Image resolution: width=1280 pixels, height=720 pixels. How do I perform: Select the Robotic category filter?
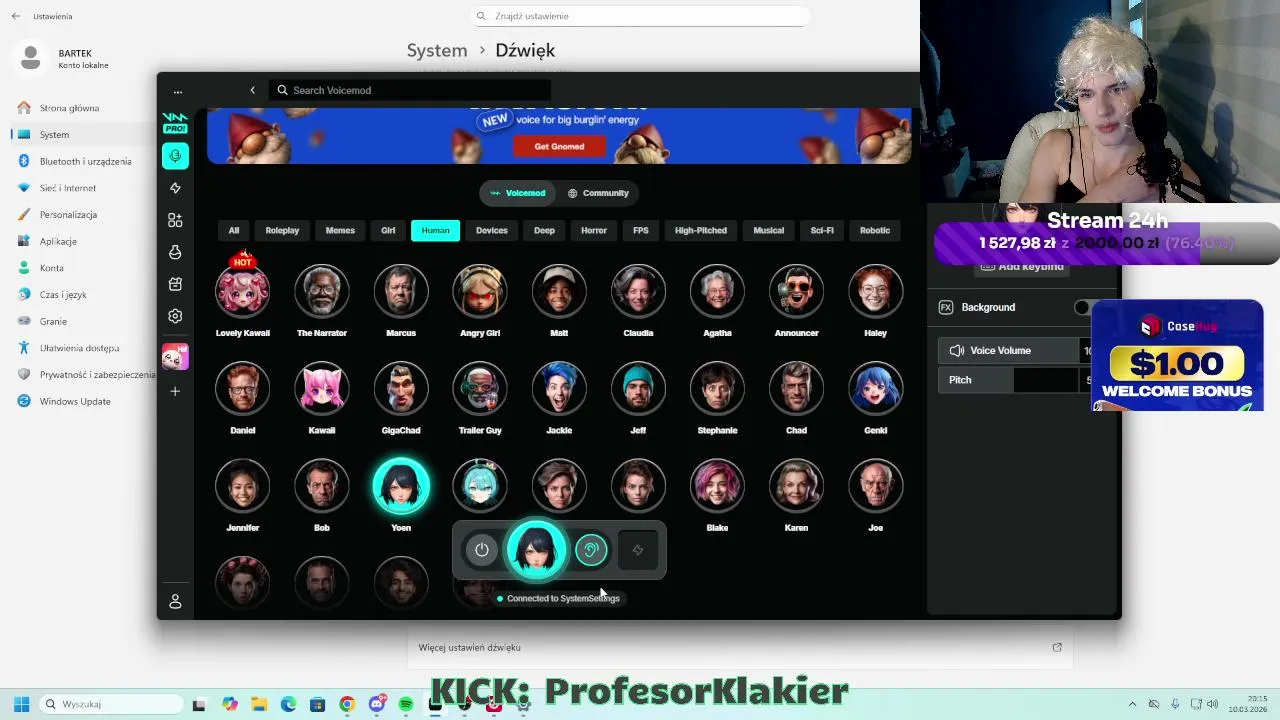pyautogui.click(x=875, y=230)
